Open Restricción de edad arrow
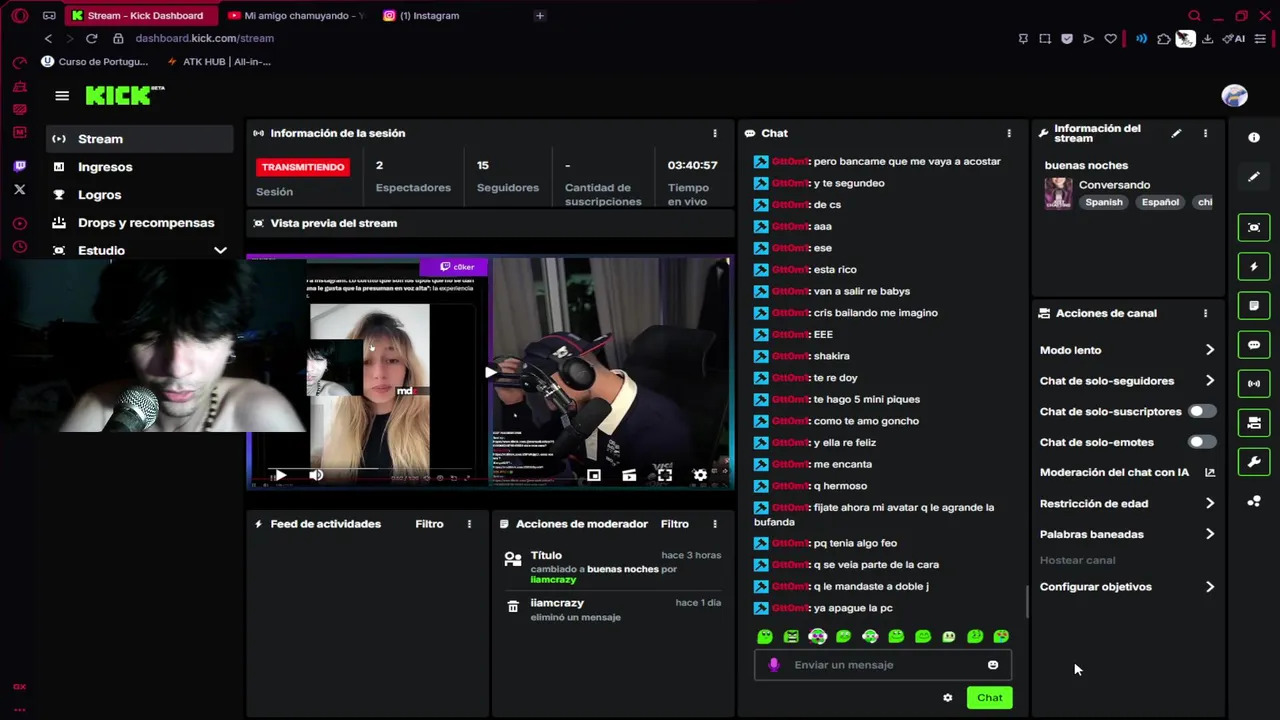1280x720 pixels. coord(1210,503)
